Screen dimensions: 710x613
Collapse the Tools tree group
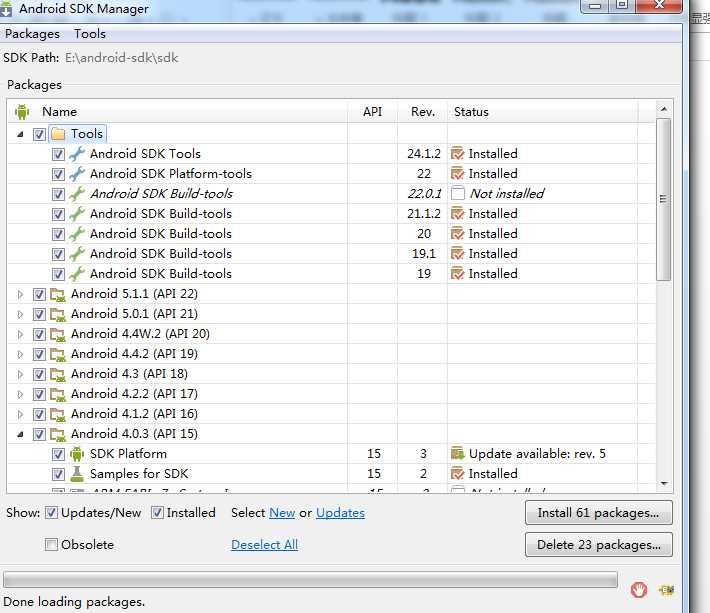click(x=20, y=134)
